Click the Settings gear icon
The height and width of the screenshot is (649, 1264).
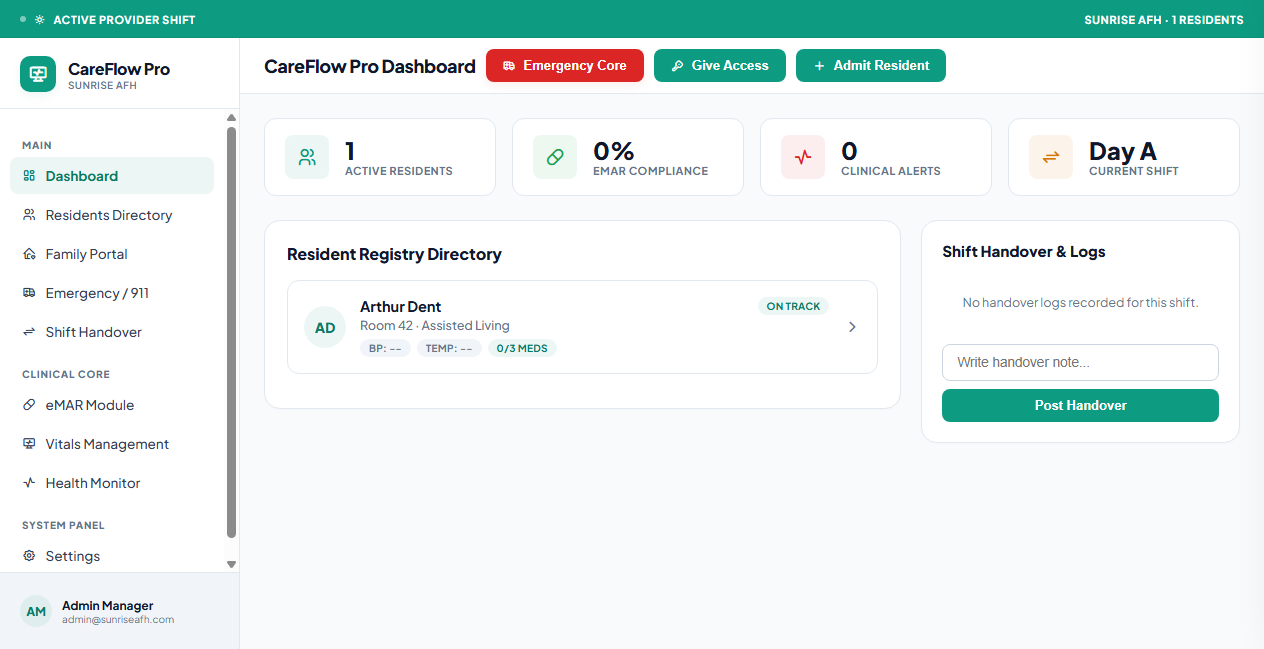[29, 556]
